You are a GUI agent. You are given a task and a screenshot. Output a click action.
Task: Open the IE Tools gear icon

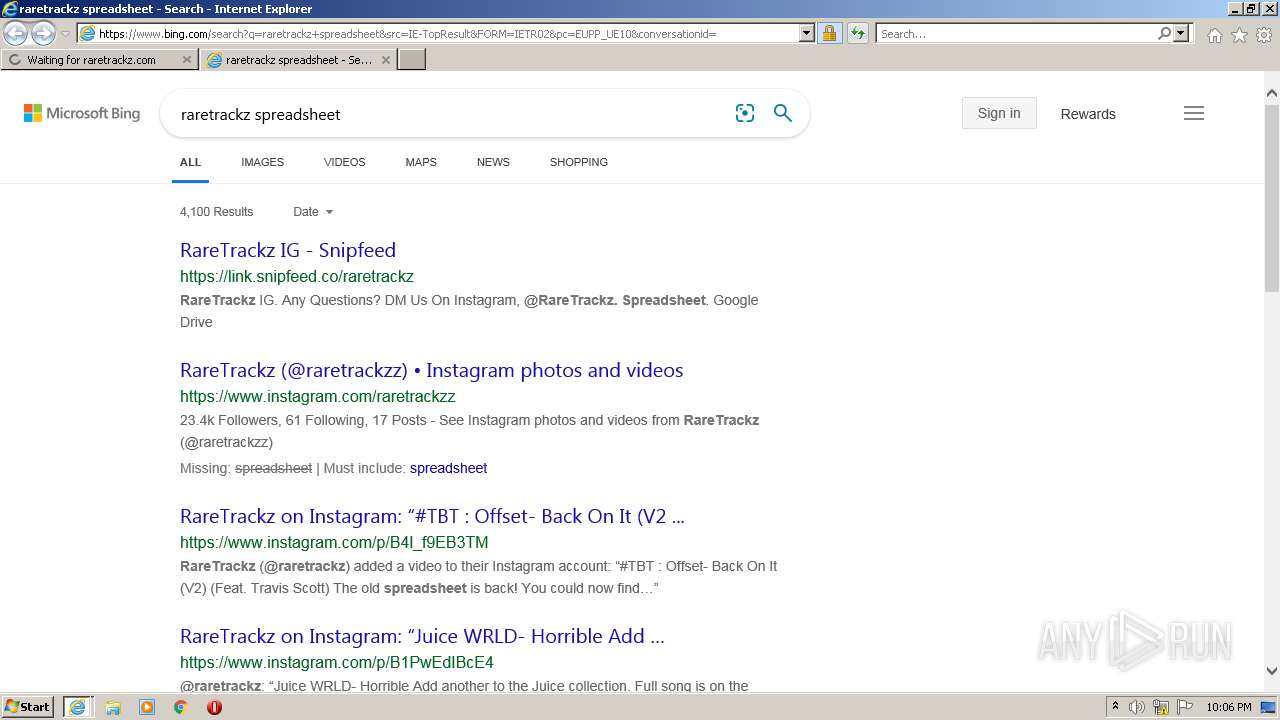tap(1264, 35)
